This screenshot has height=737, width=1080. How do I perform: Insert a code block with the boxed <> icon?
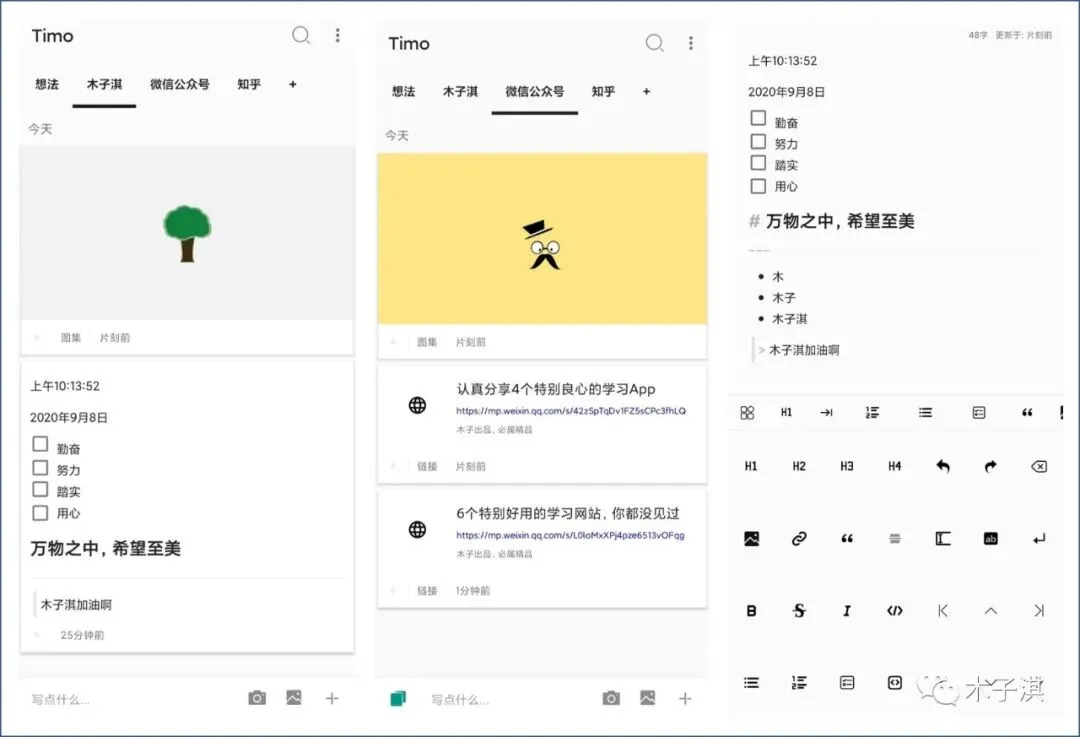pos(895,683)
